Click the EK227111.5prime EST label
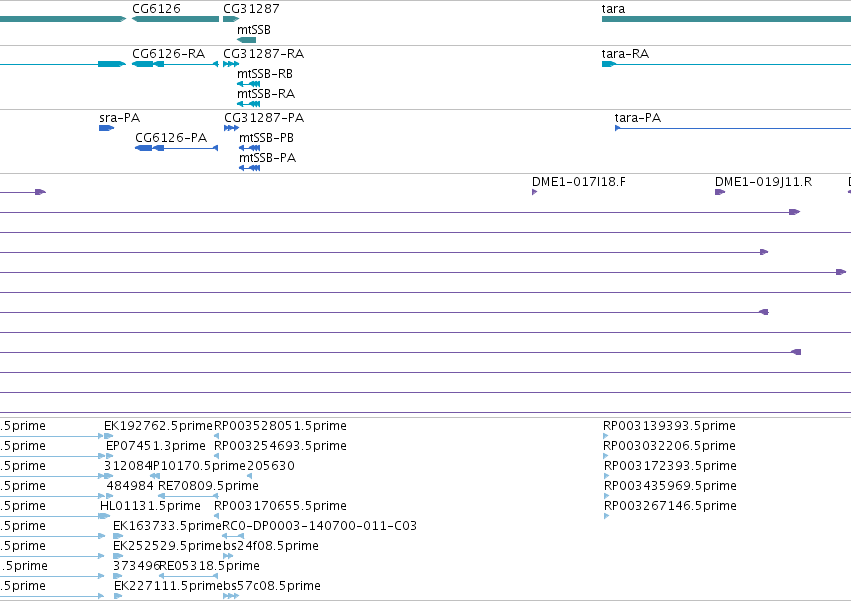The width and height of the screenshot is (851, 601). (x=168, y=586)
